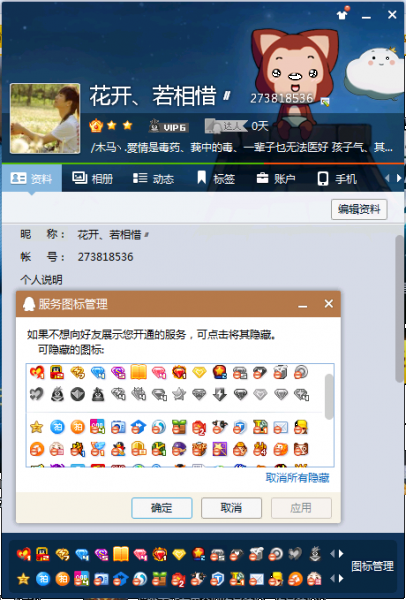
Task: Page the lower icon row left in the bottom bar
Action: pos(332,579)
